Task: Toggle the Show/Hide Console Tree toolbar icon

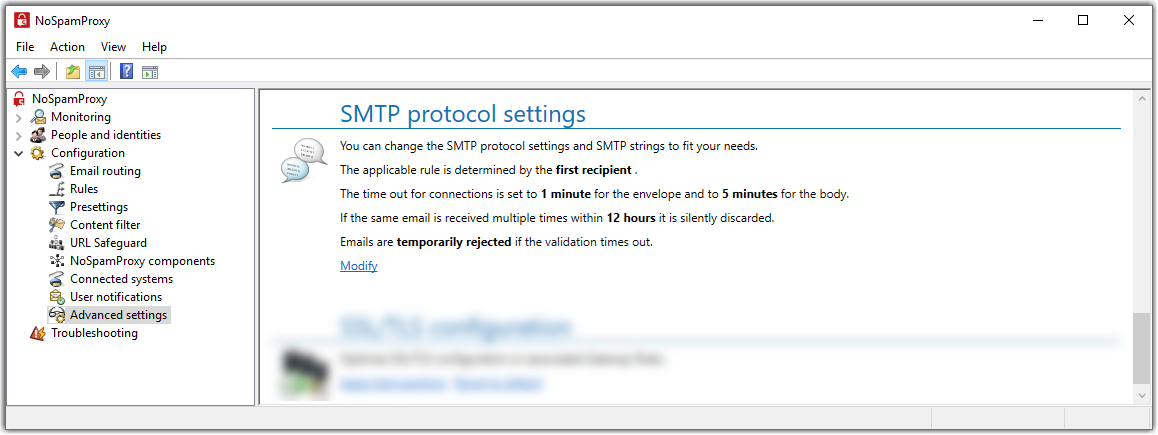Action: pos(96,72)
